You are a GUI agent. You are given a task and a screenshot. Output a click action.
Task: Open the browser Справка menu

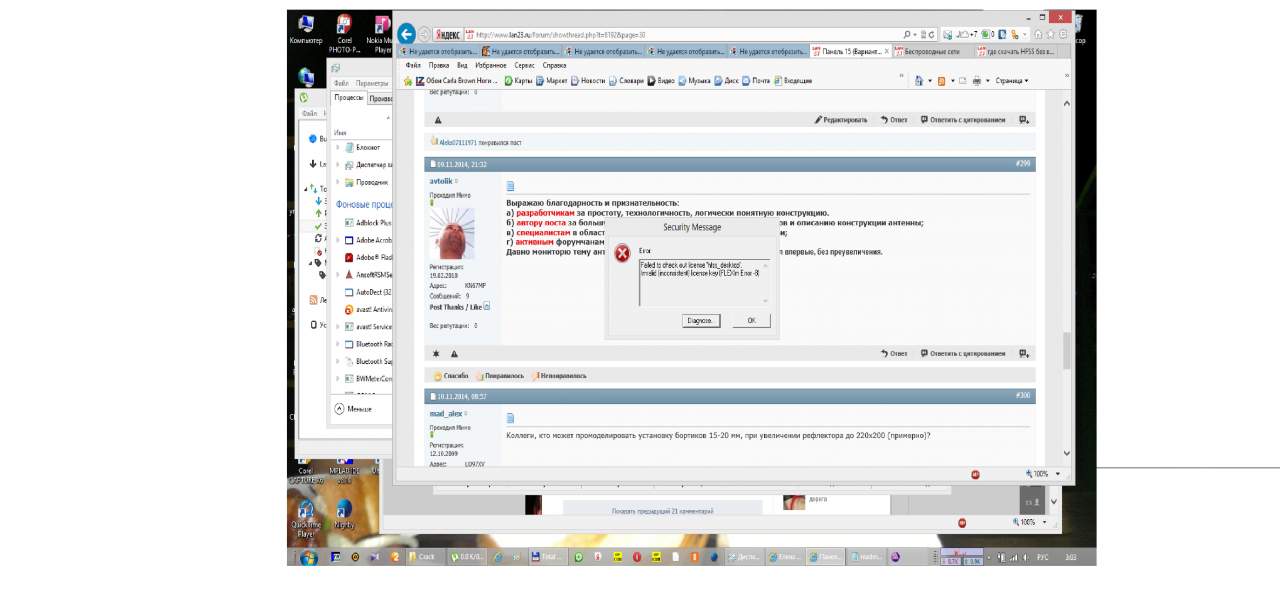554,65
